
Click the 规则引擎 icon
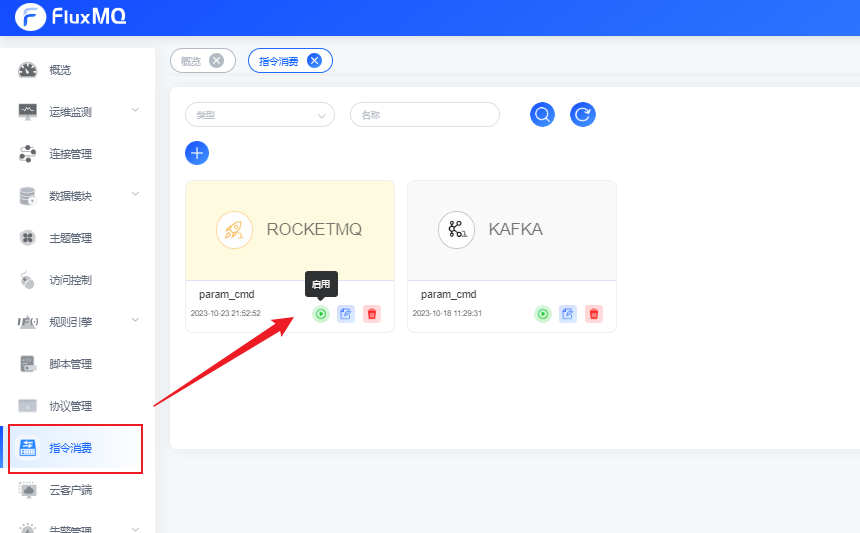pyautogui.click(x=27, y=322)
